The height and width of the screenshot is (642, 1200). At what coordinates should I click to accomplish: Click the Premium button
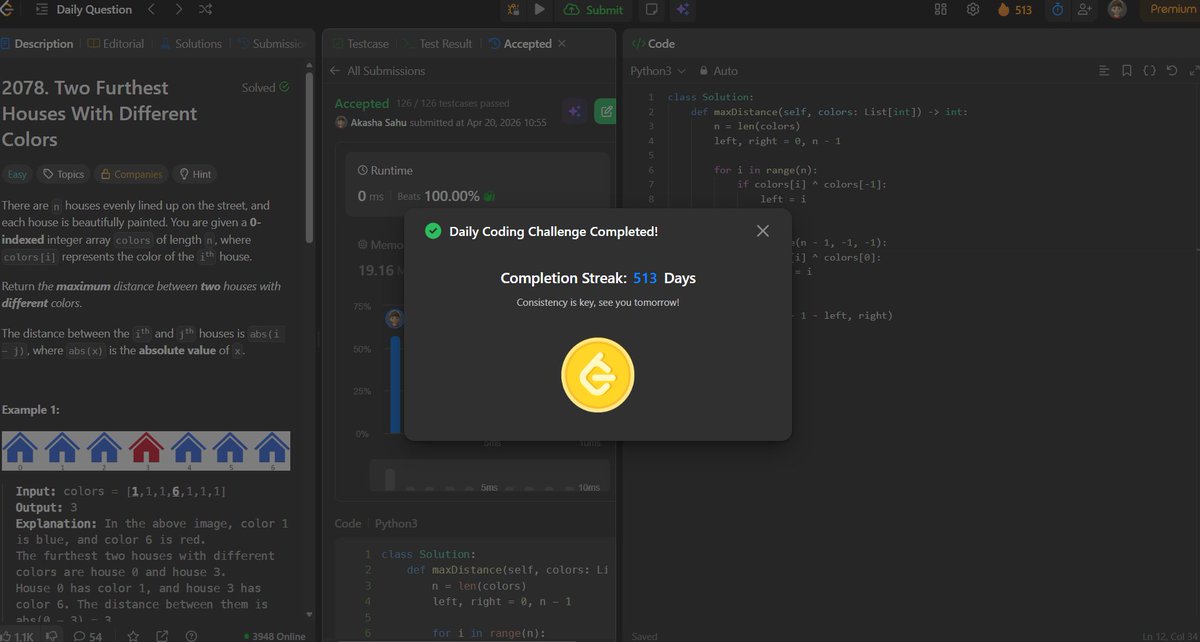pyautogui.click(x=1170, y=9)
